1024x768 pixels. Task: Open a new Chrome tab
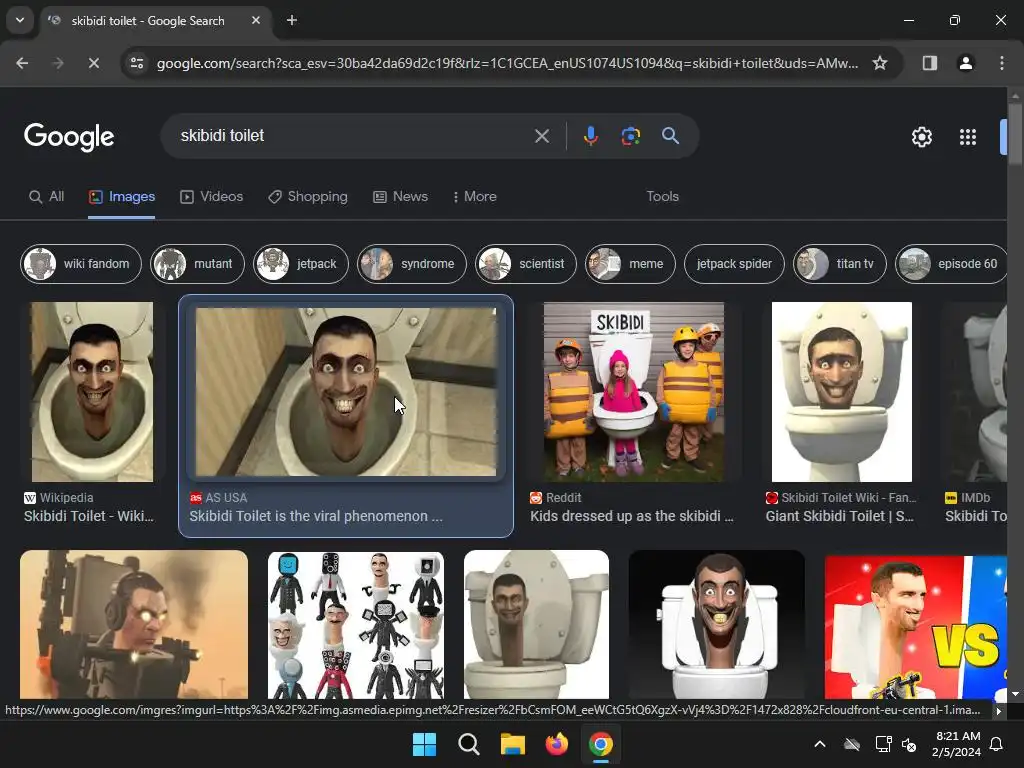(292, 20)
